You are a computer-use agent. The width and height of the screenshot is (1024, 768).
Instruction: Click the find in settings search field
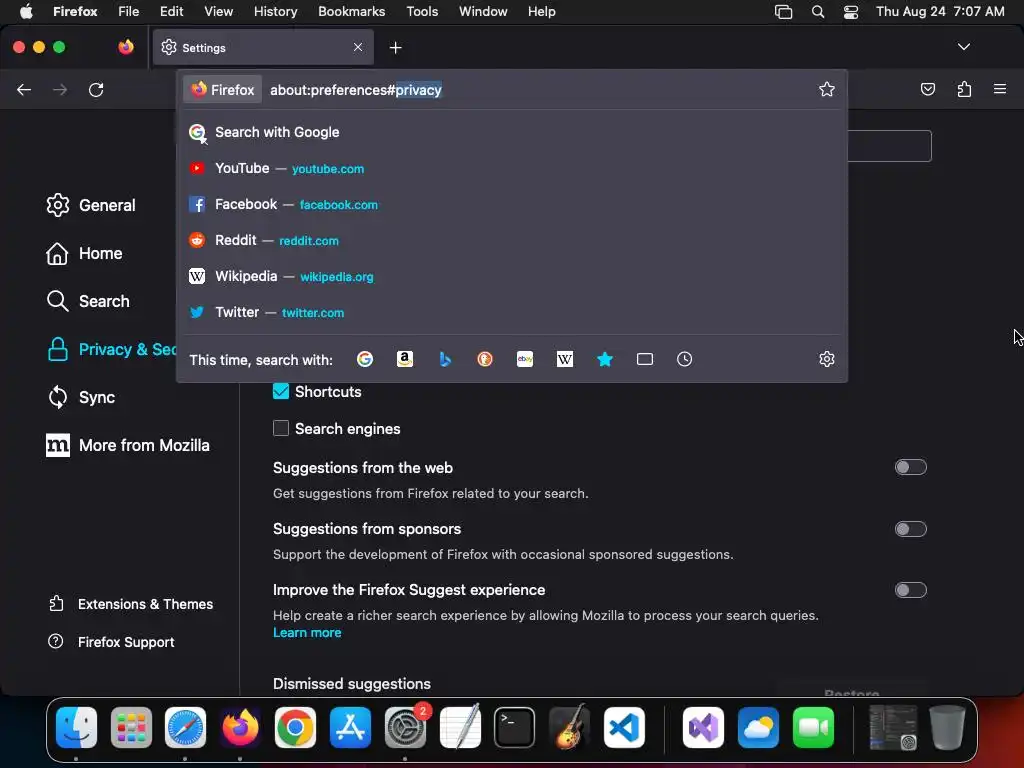[x=889, y=146]
